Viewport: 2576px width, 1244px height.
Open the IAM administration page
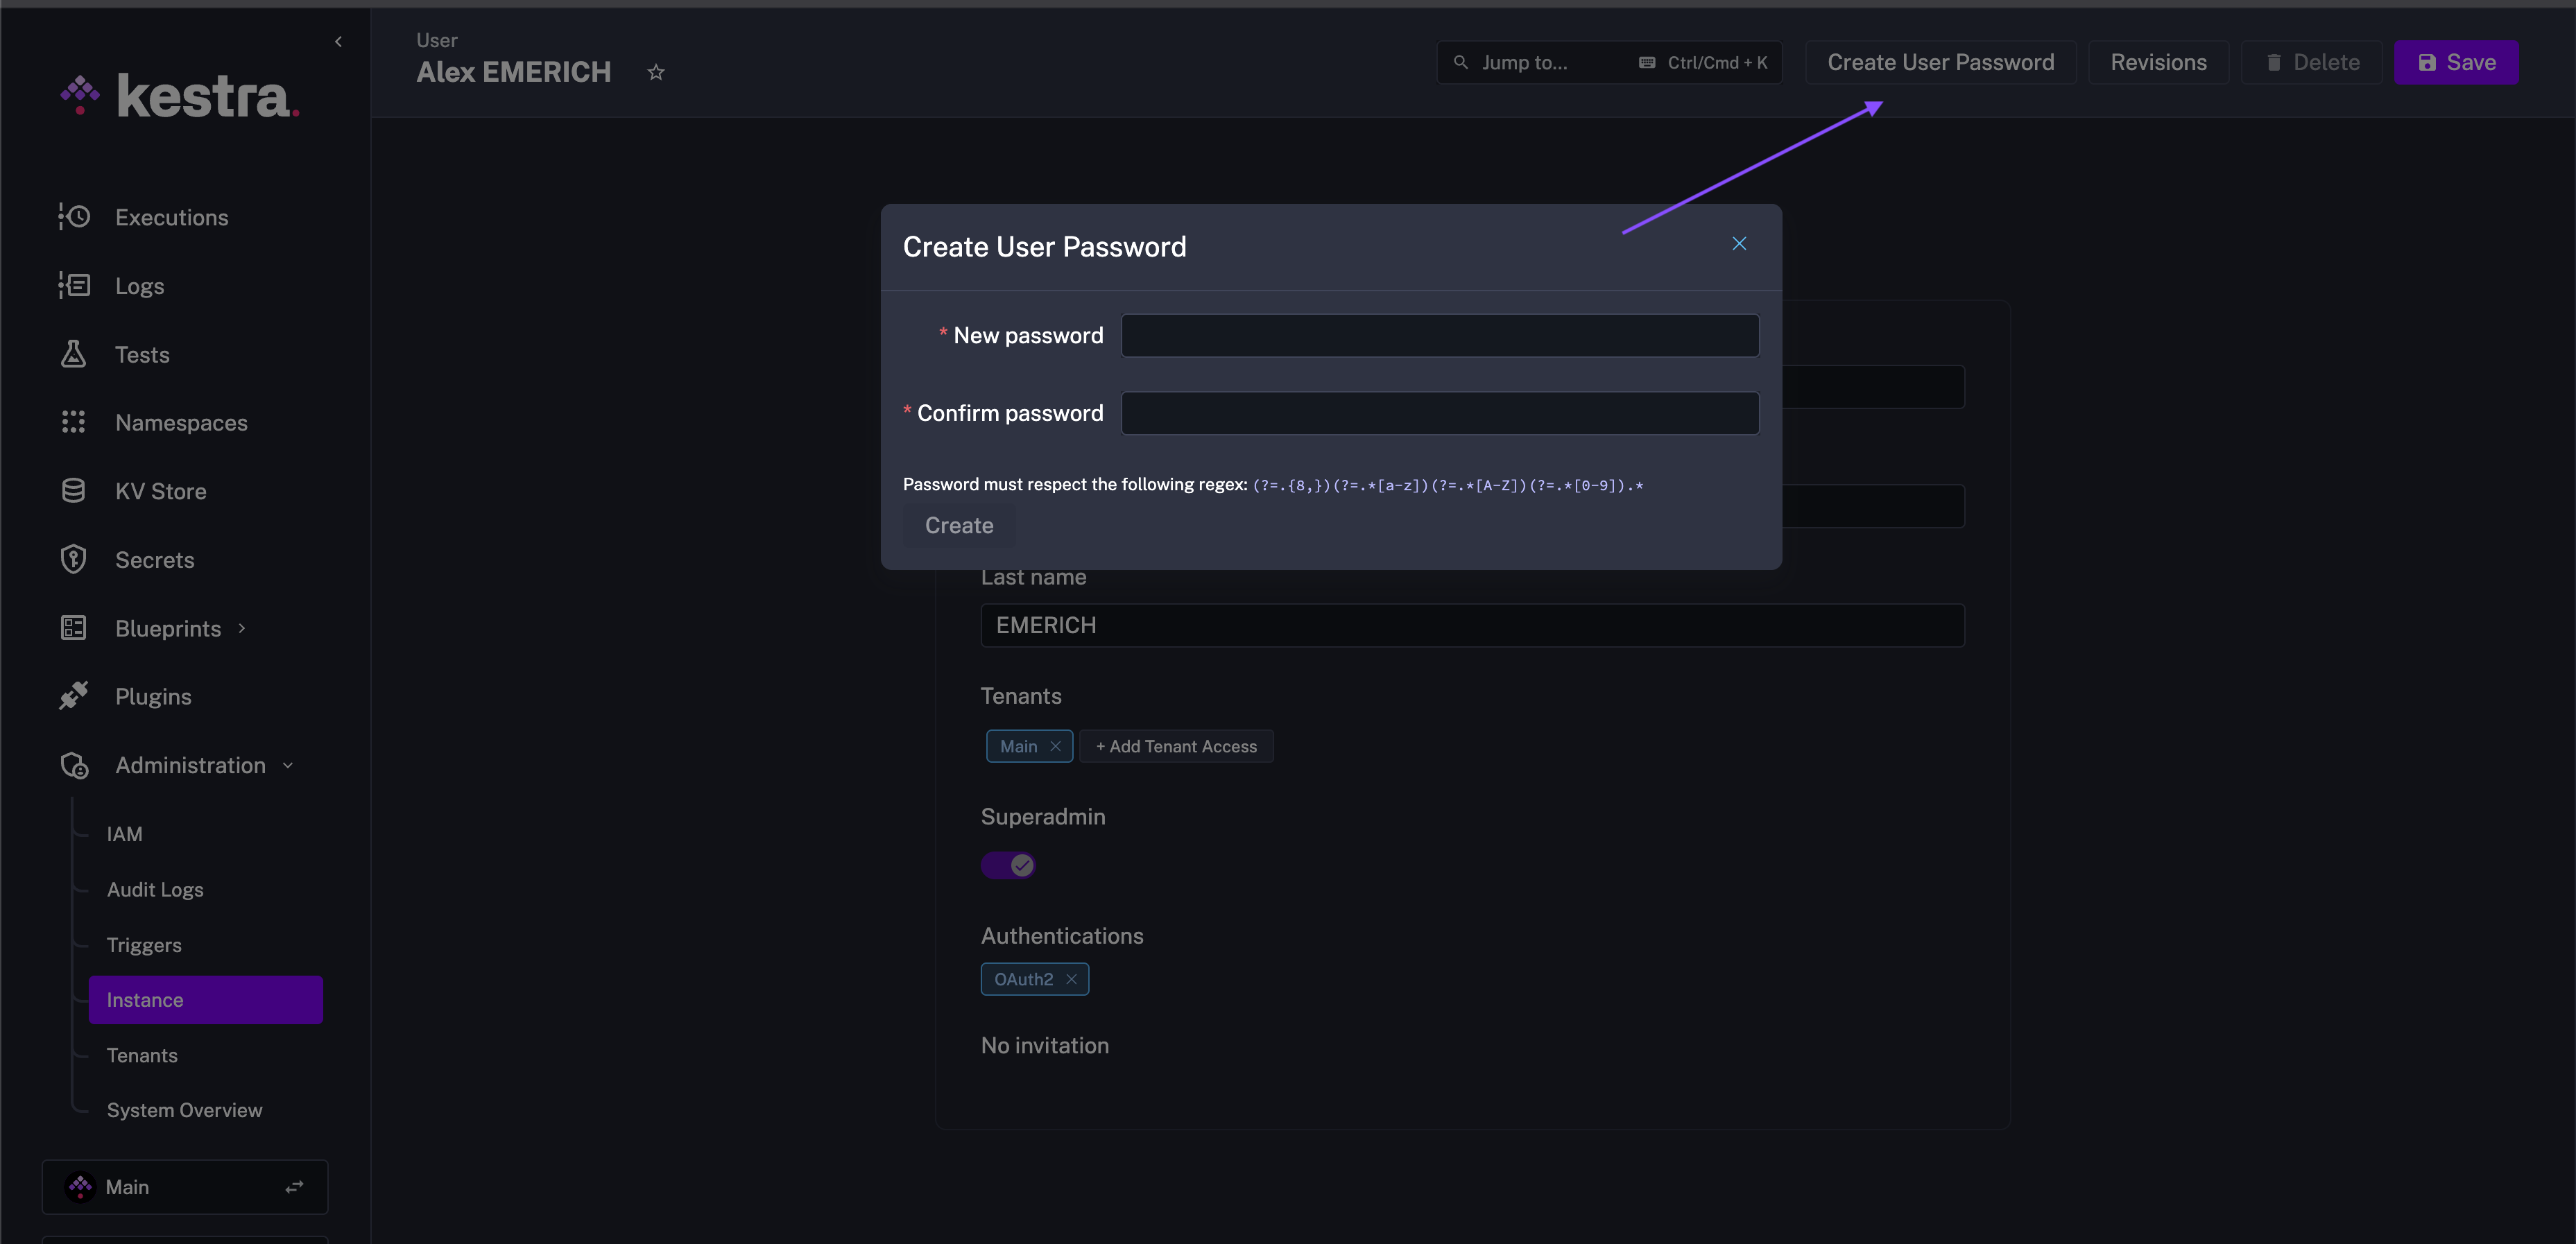[x=124, y=833]
